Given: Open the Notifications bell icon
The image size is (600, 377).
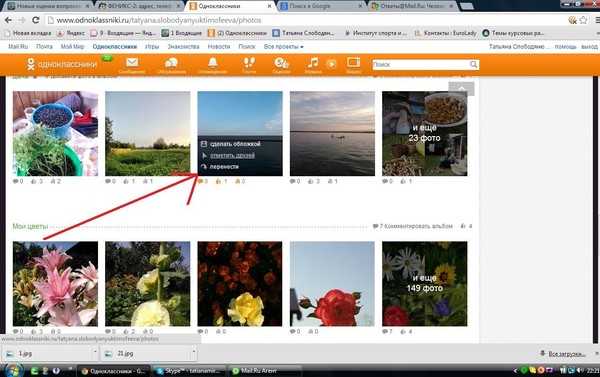Looking at the screenshot, I should click(x=212, y=62).
